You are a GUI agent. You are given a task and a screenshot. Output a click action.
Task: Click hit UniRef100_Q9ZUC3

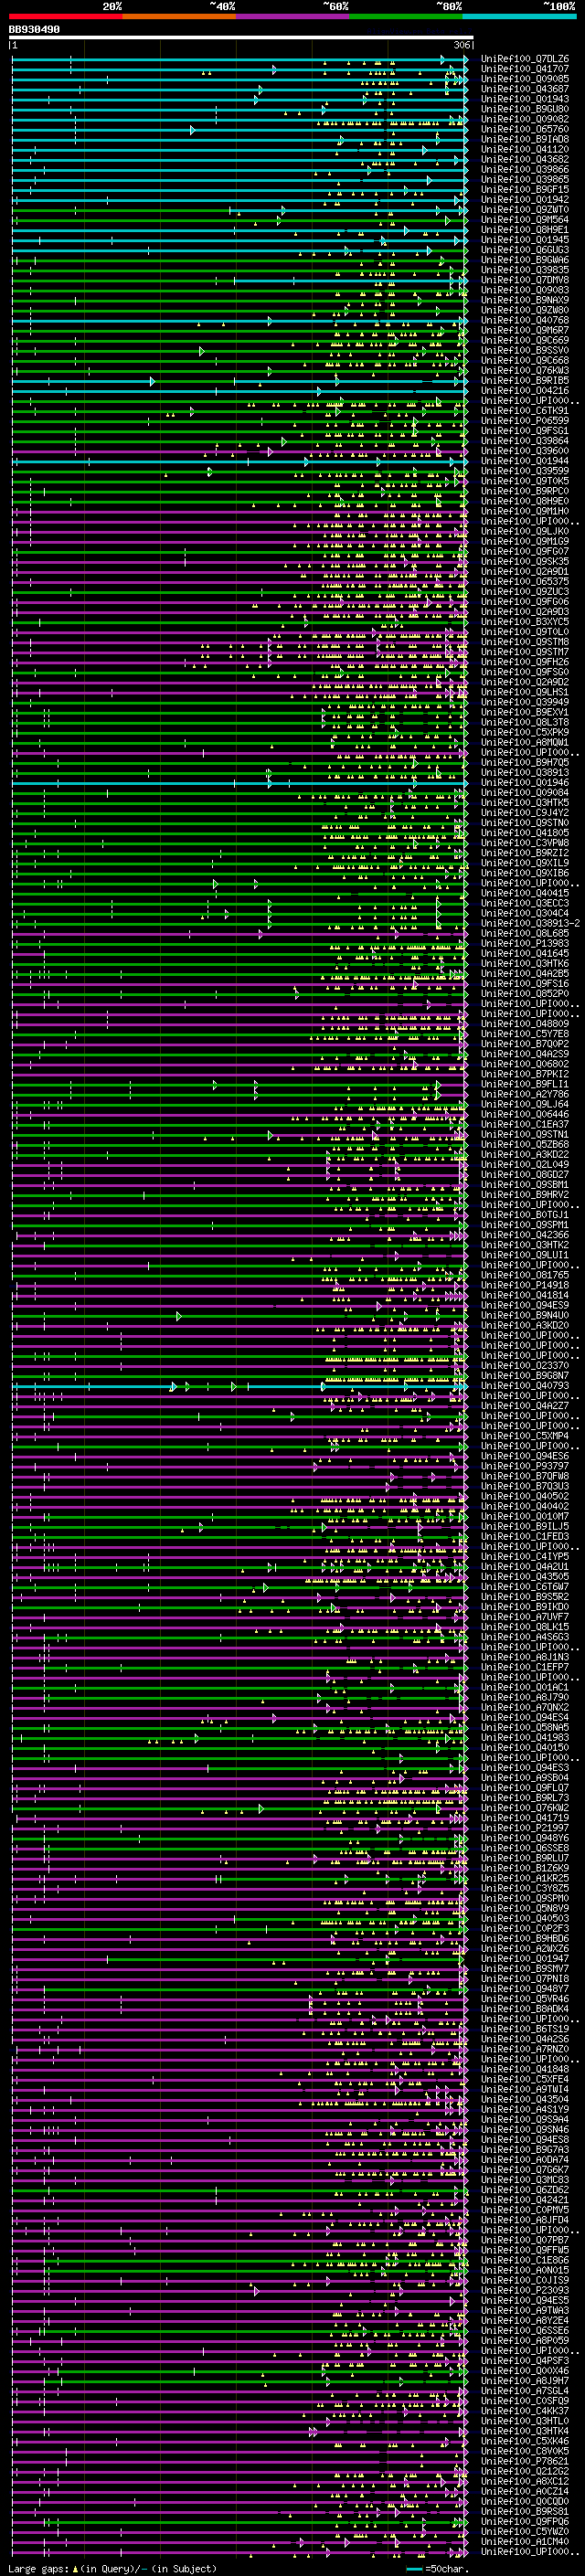click(x=525, y=591)
